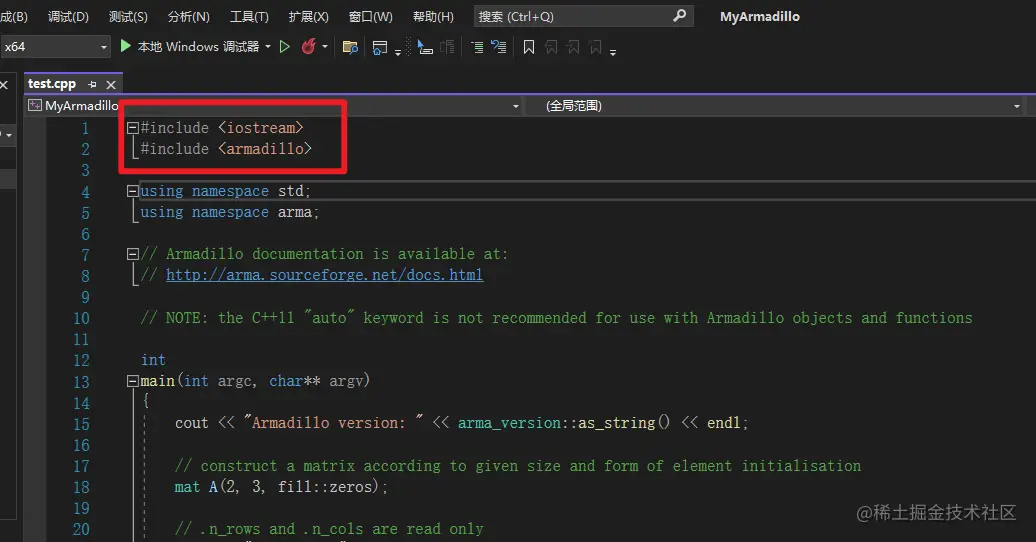Click the window layout home icon in toolbar

[380, 47]
